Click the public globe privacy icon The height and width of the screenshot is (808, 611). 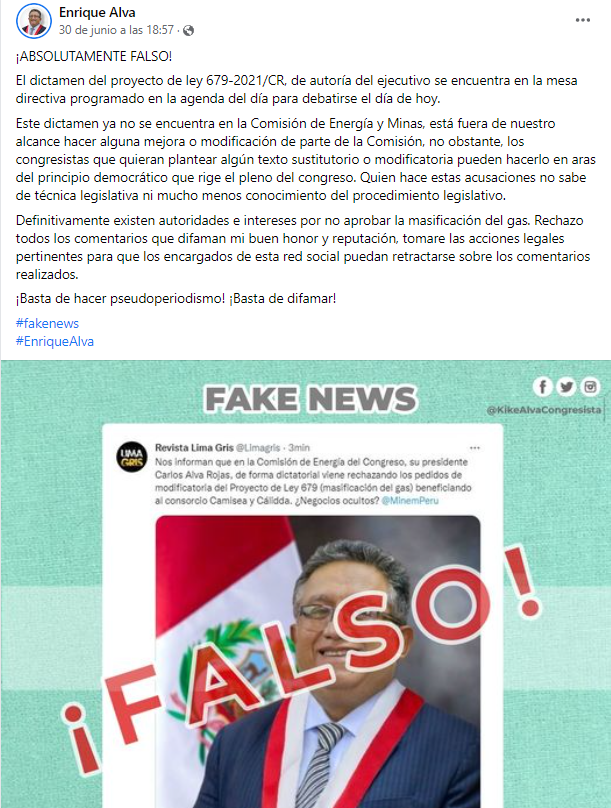point(189,30)
